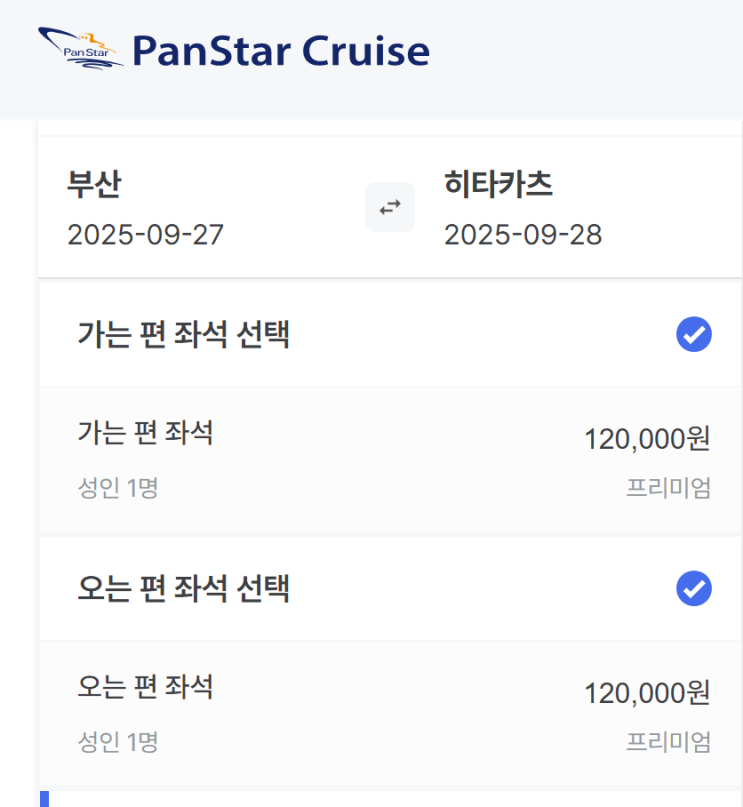Click the return 120,000원 price
Image resolution: width=743 pixels, height=807 pixels.
tap(646, 693)
